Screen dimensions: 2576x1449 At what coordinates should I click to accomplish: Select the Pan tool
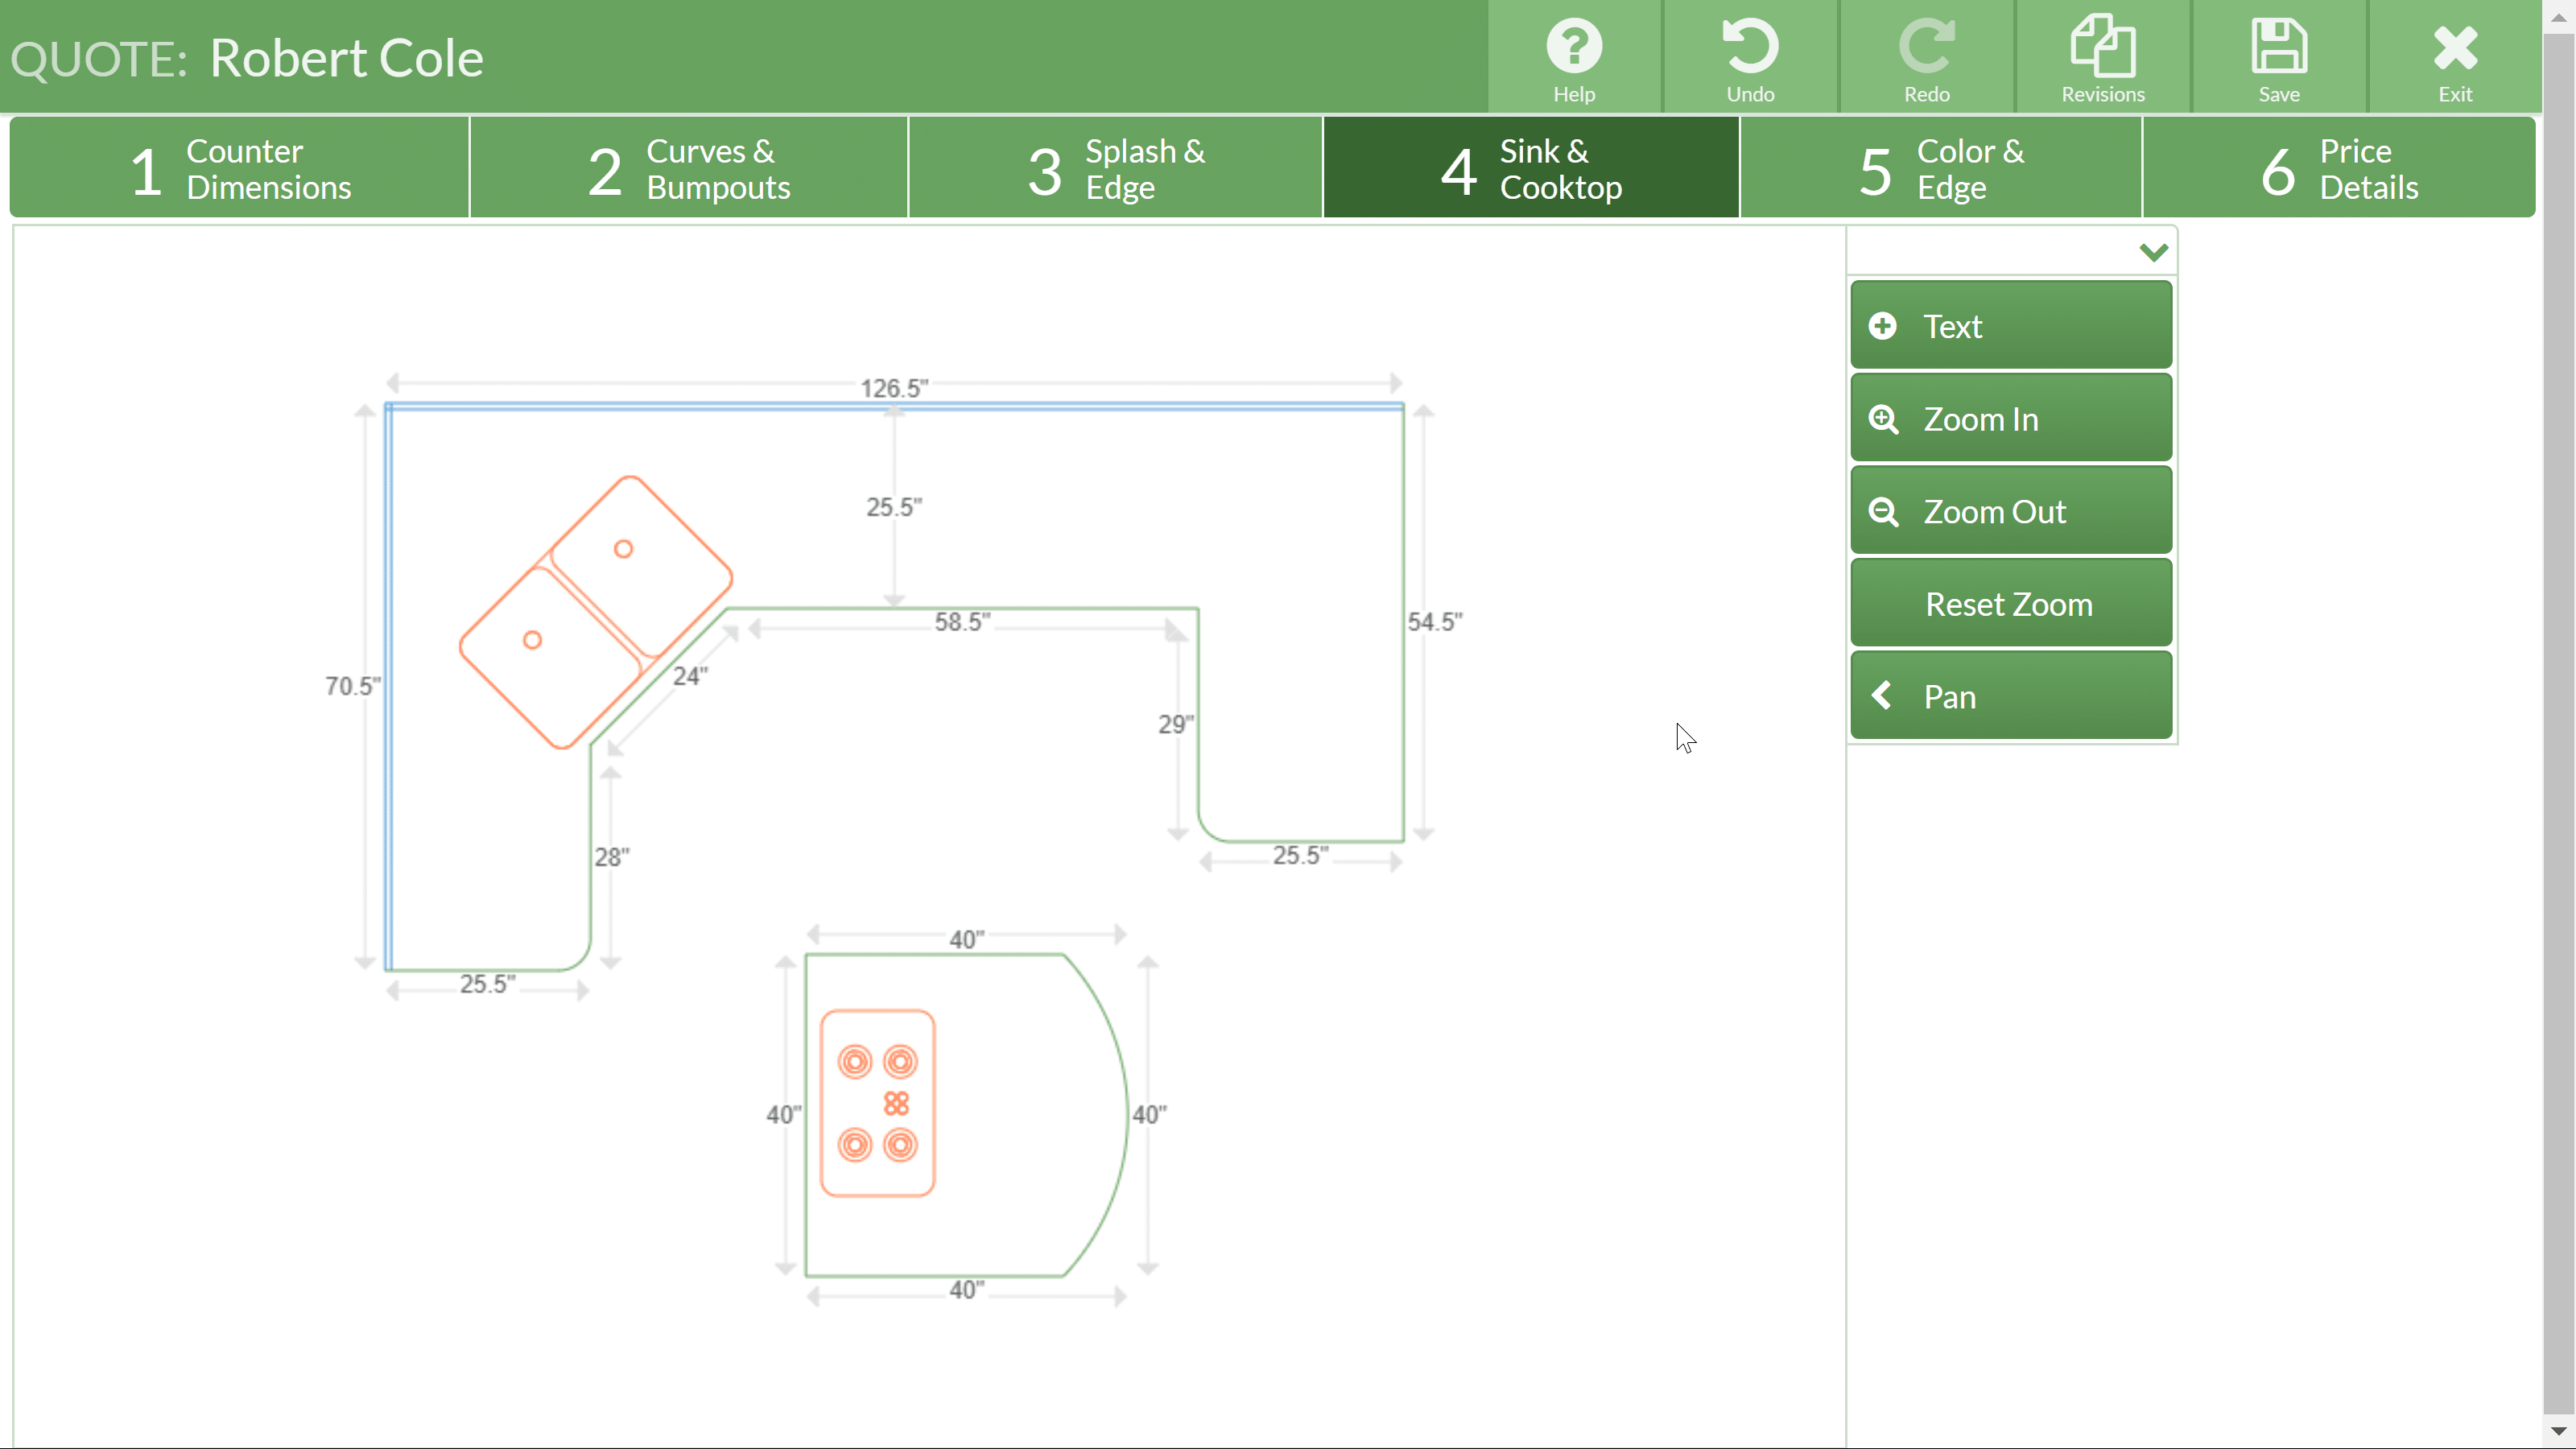(x=2010, y=696)
